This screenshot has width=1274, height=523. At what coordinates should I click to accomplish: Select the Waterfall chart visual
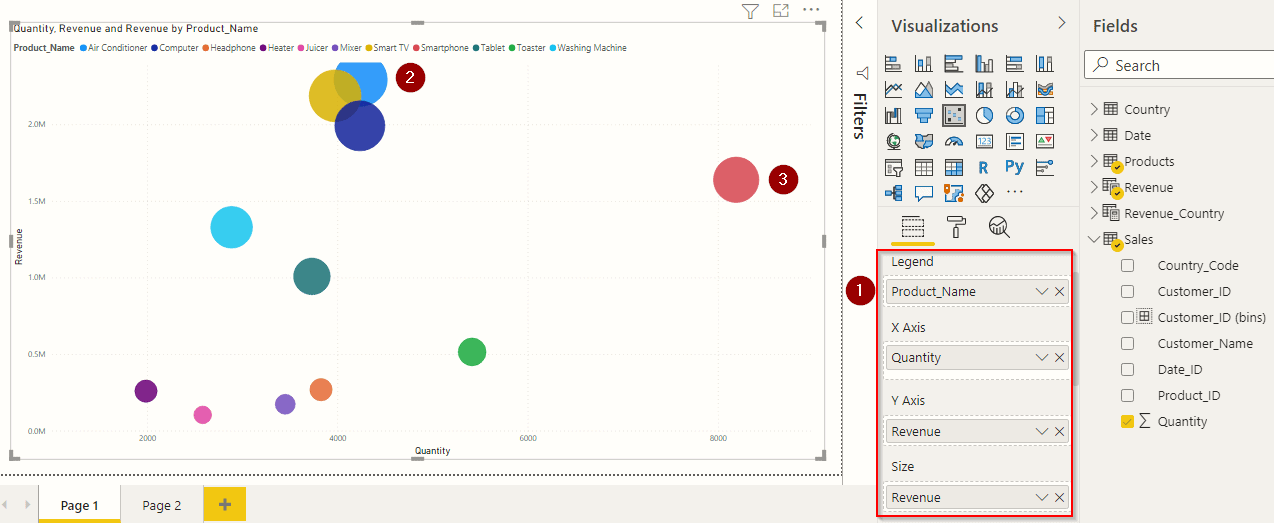(x=894, y=115)
